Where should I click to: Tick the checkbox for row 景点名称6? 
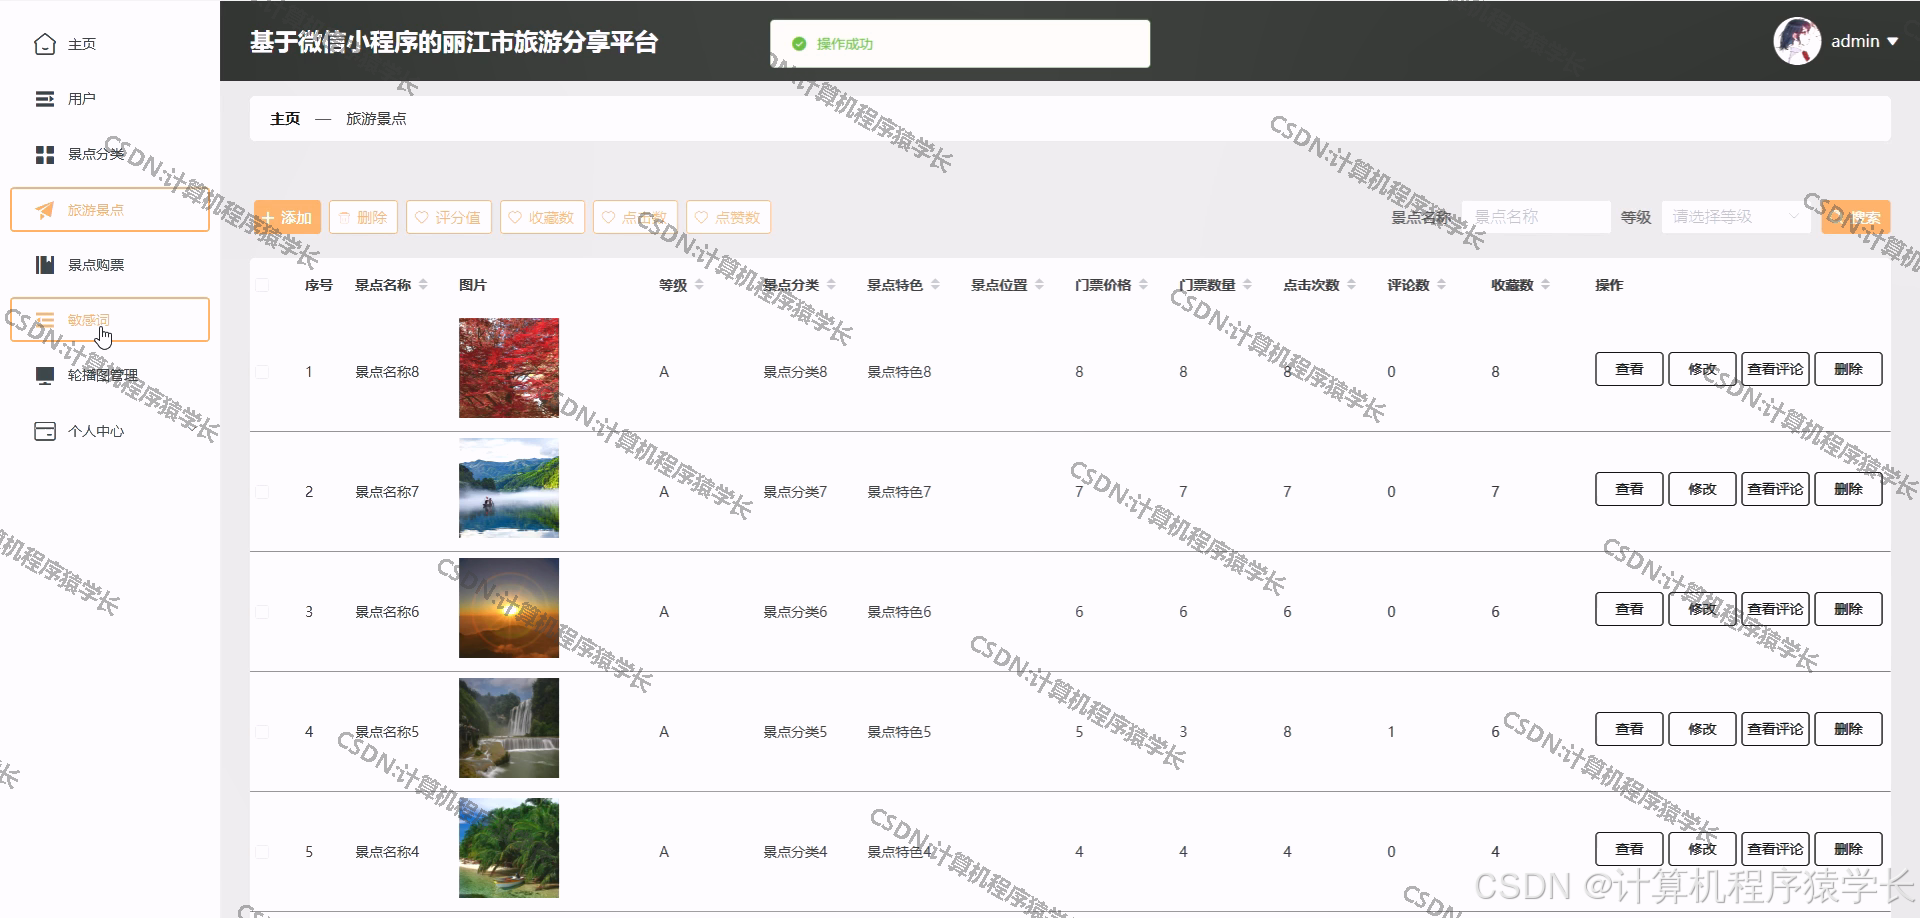[x=262, y=612]
